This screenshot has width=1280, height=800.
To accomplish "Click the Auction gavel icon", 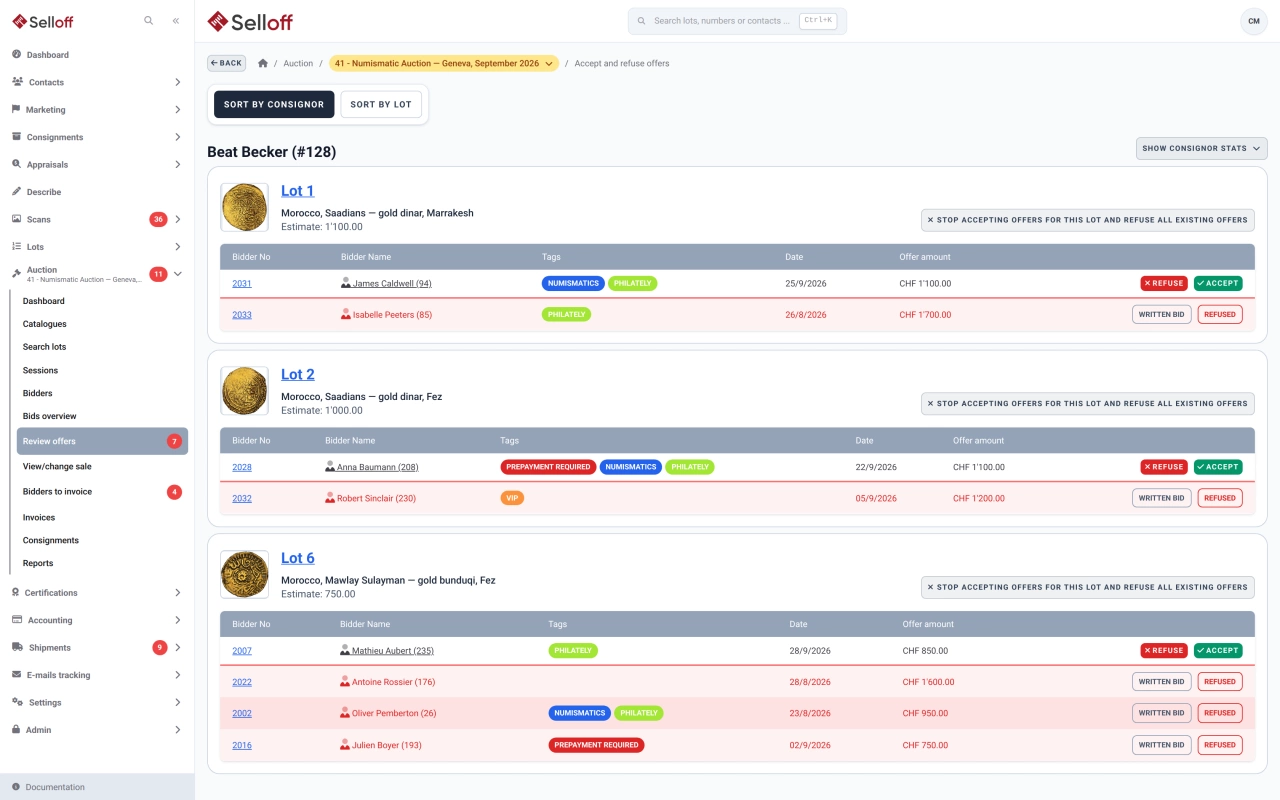I will (17, 274).
